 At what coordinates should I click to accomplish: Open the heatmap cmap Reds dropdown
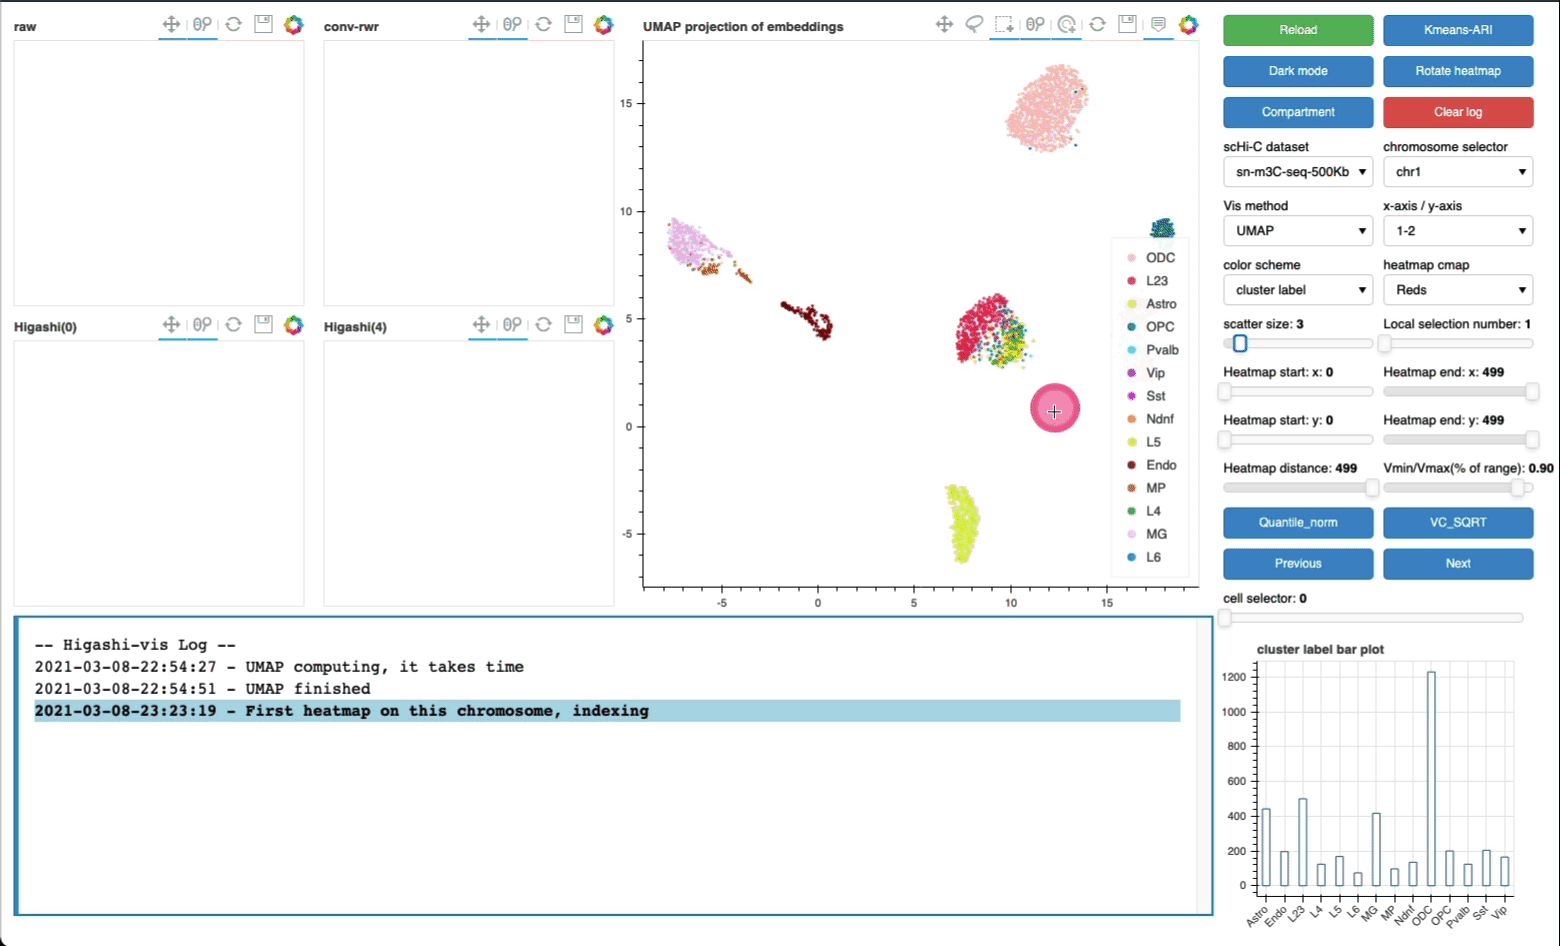[1457, 290]
